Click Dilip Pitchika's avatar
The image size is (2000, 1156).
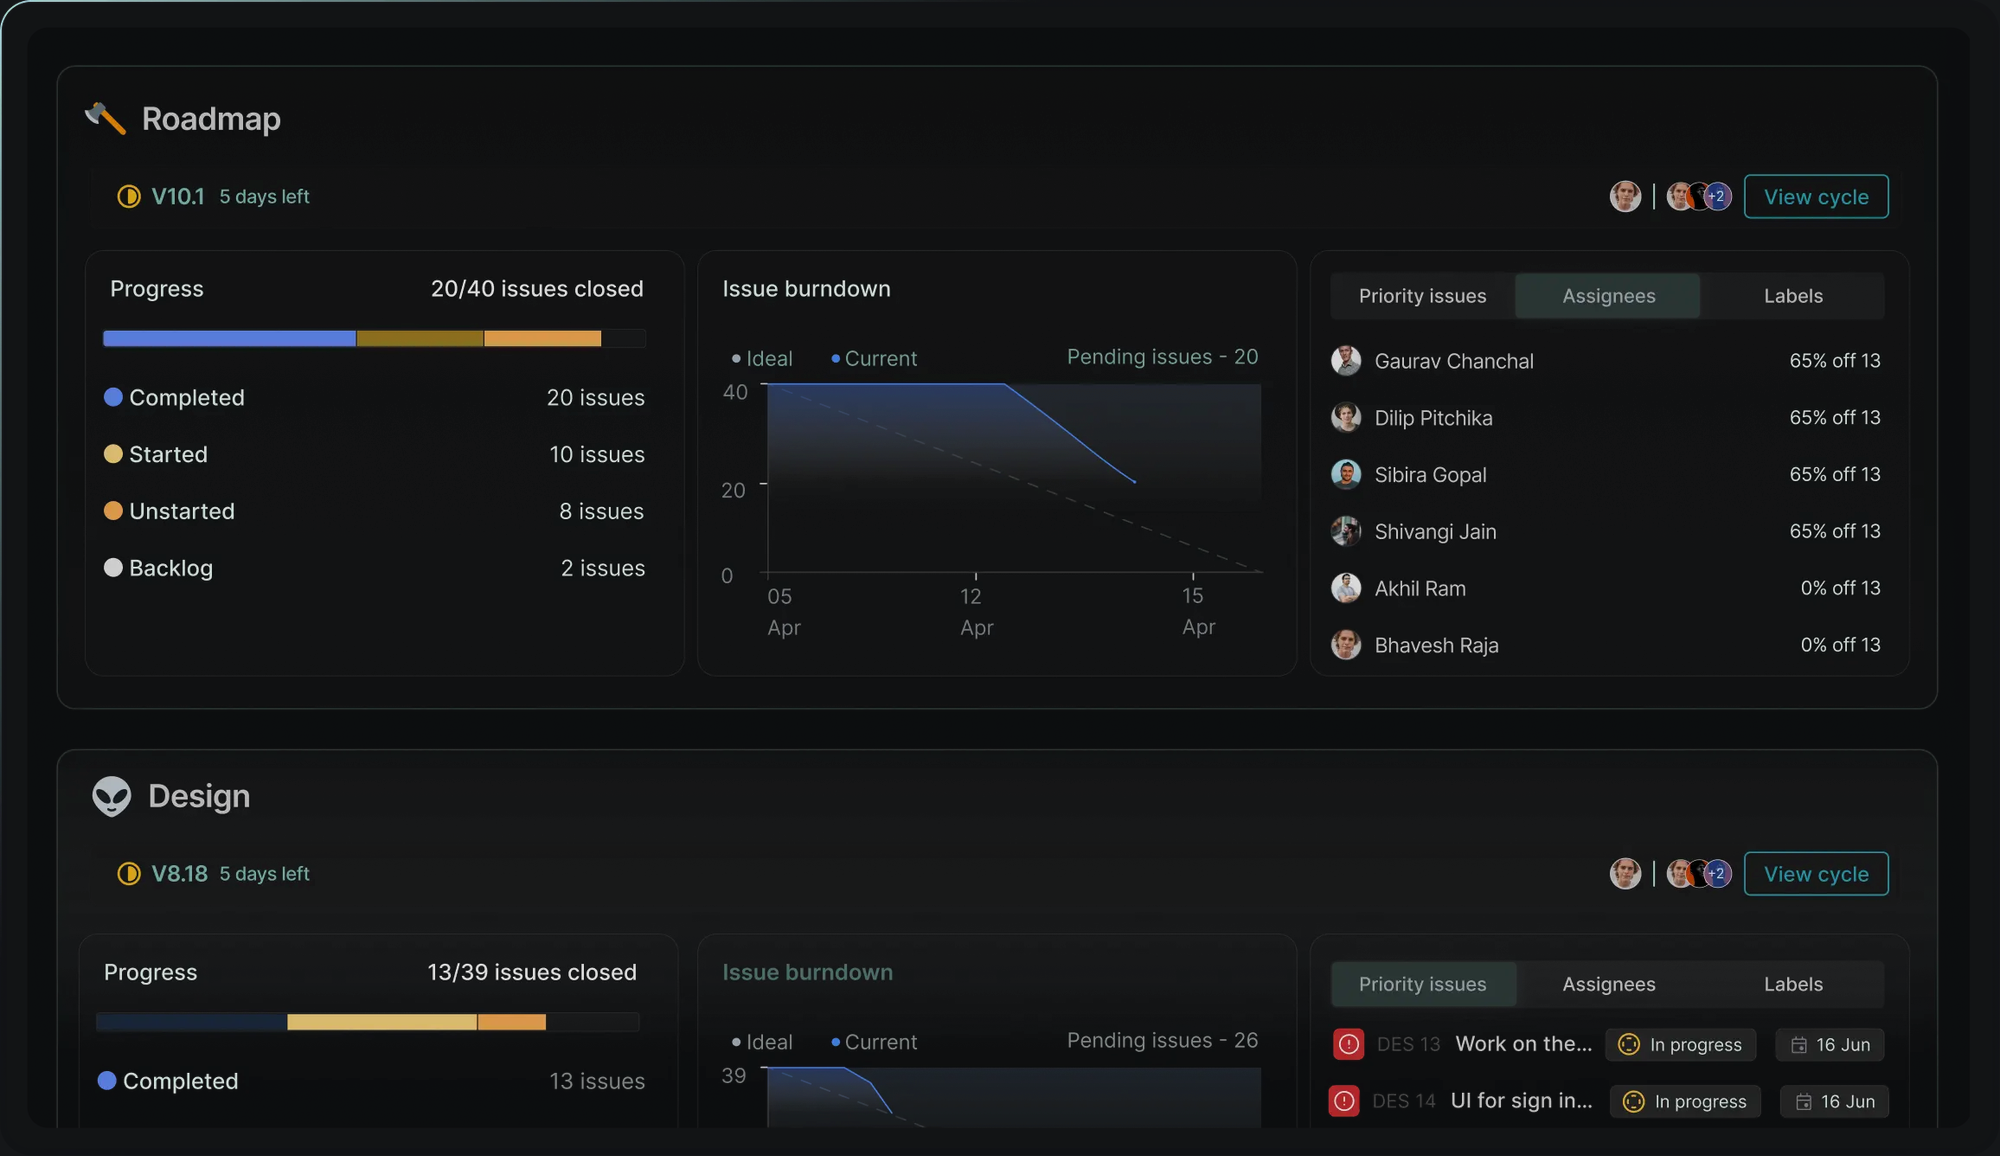(1346, 417)
